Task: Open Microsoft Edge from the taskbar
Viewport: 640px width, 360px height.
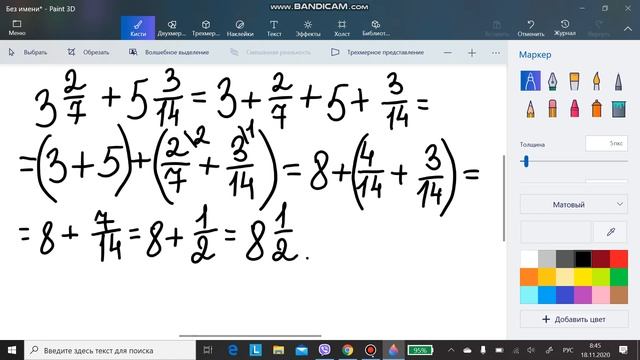Action: tap(233, 350)
